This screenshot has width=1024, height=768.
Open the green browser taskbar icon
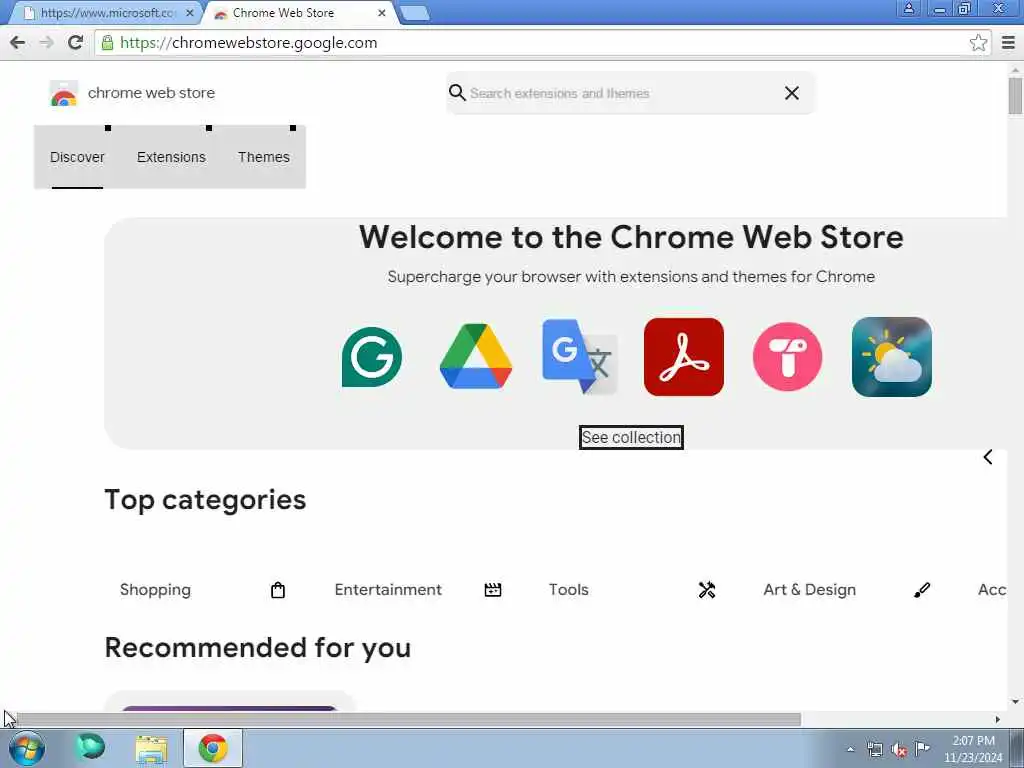coord(90,748)
